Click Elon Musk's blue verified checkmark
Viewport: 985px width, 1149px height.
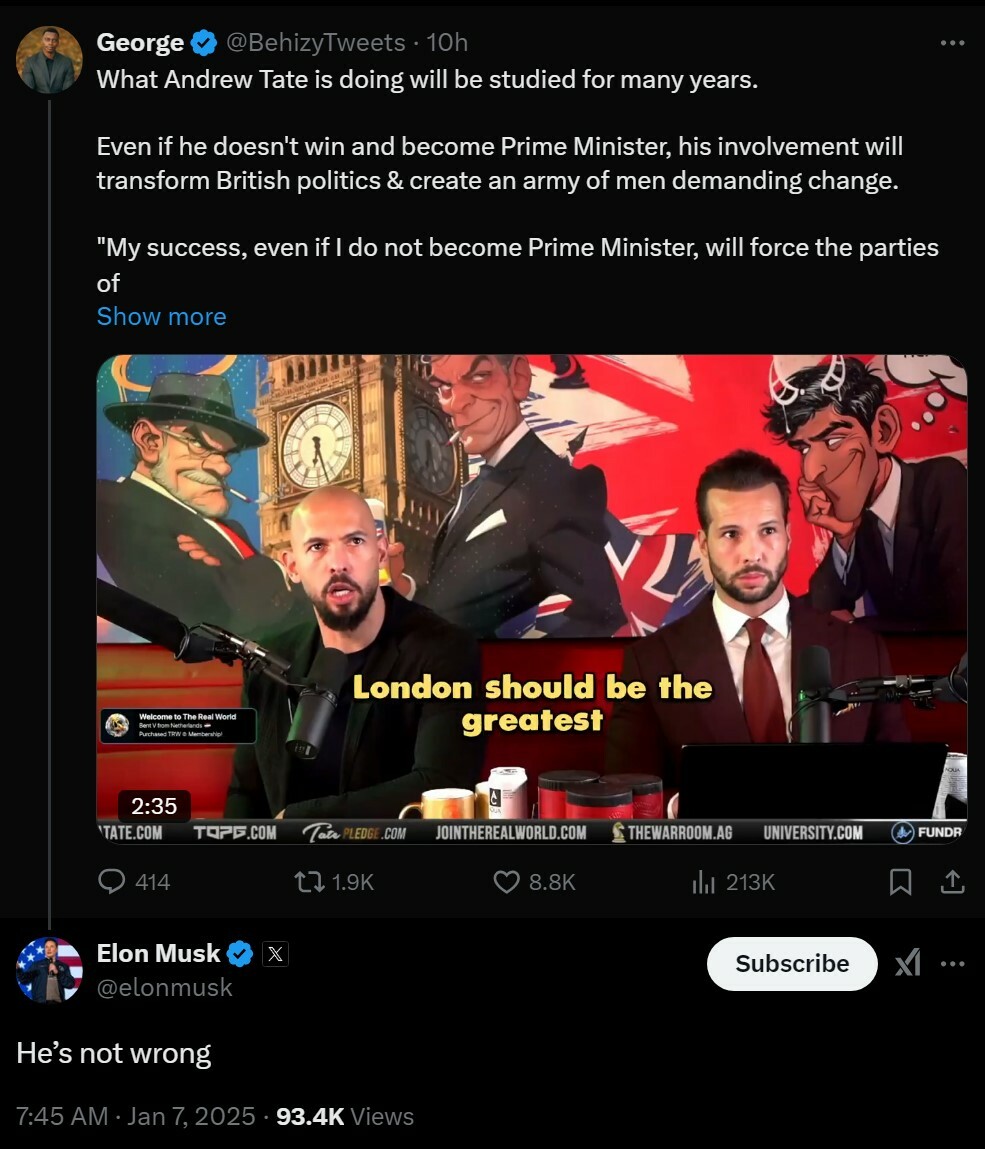240,953
